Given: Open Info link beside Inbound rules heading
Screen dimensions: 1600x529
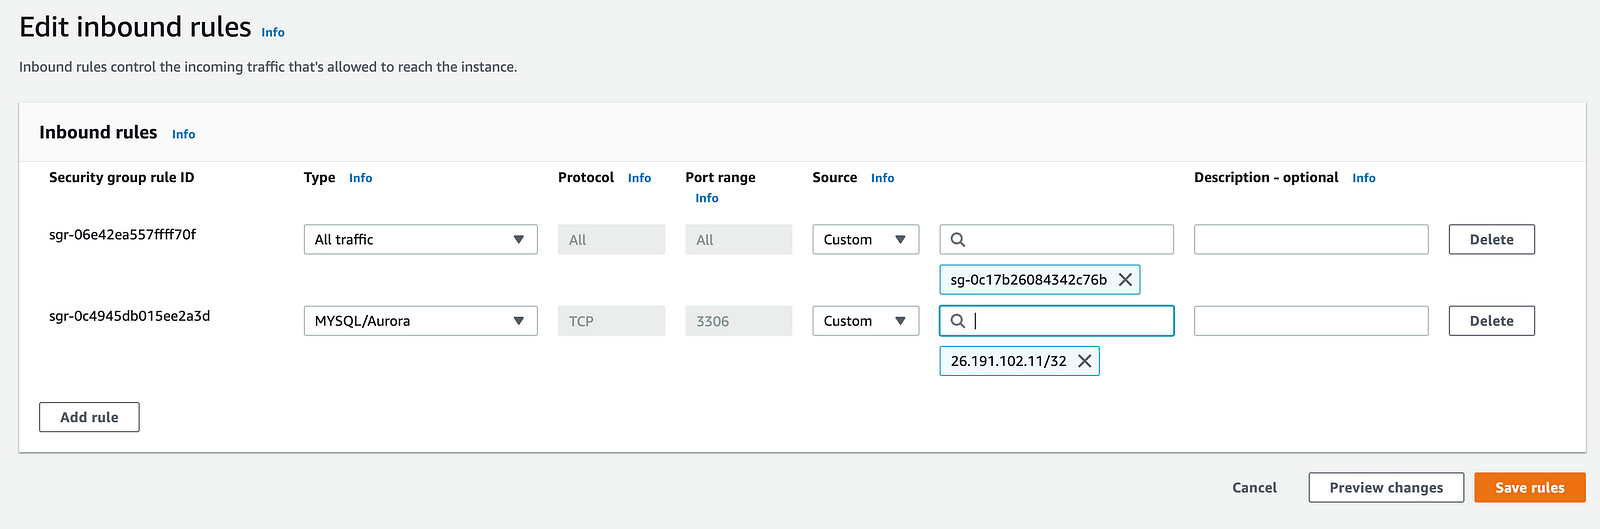Looking at the screenshot, I should (183, 134).
